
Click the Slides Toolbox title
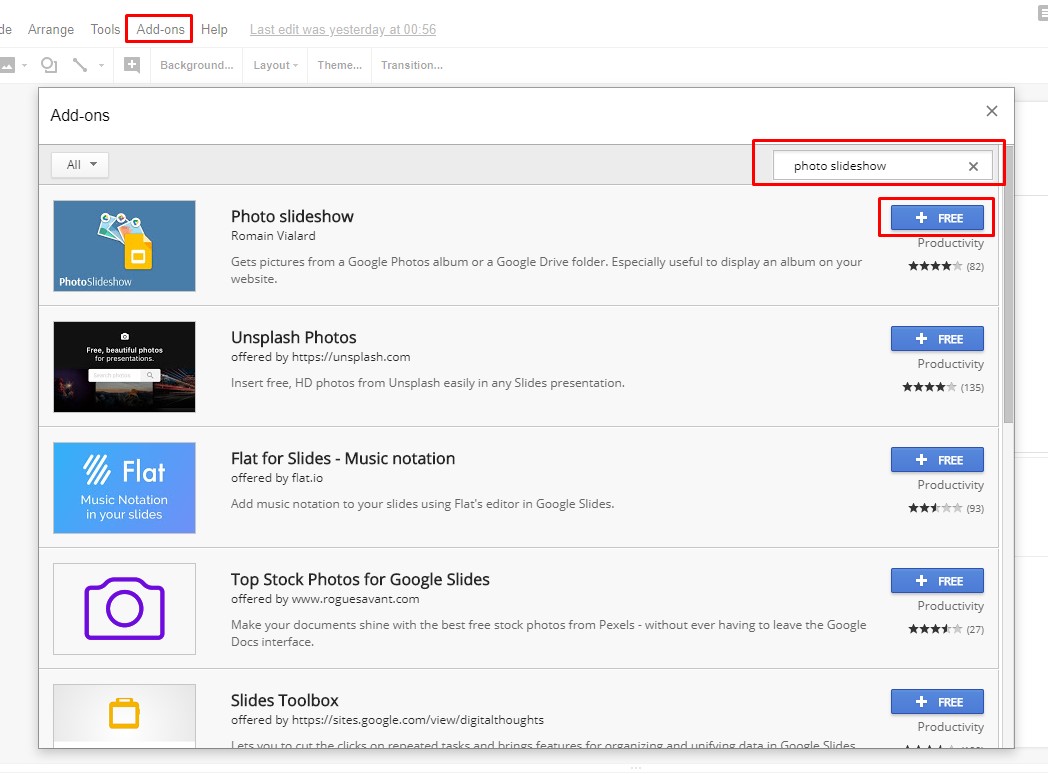coord(285,700)
